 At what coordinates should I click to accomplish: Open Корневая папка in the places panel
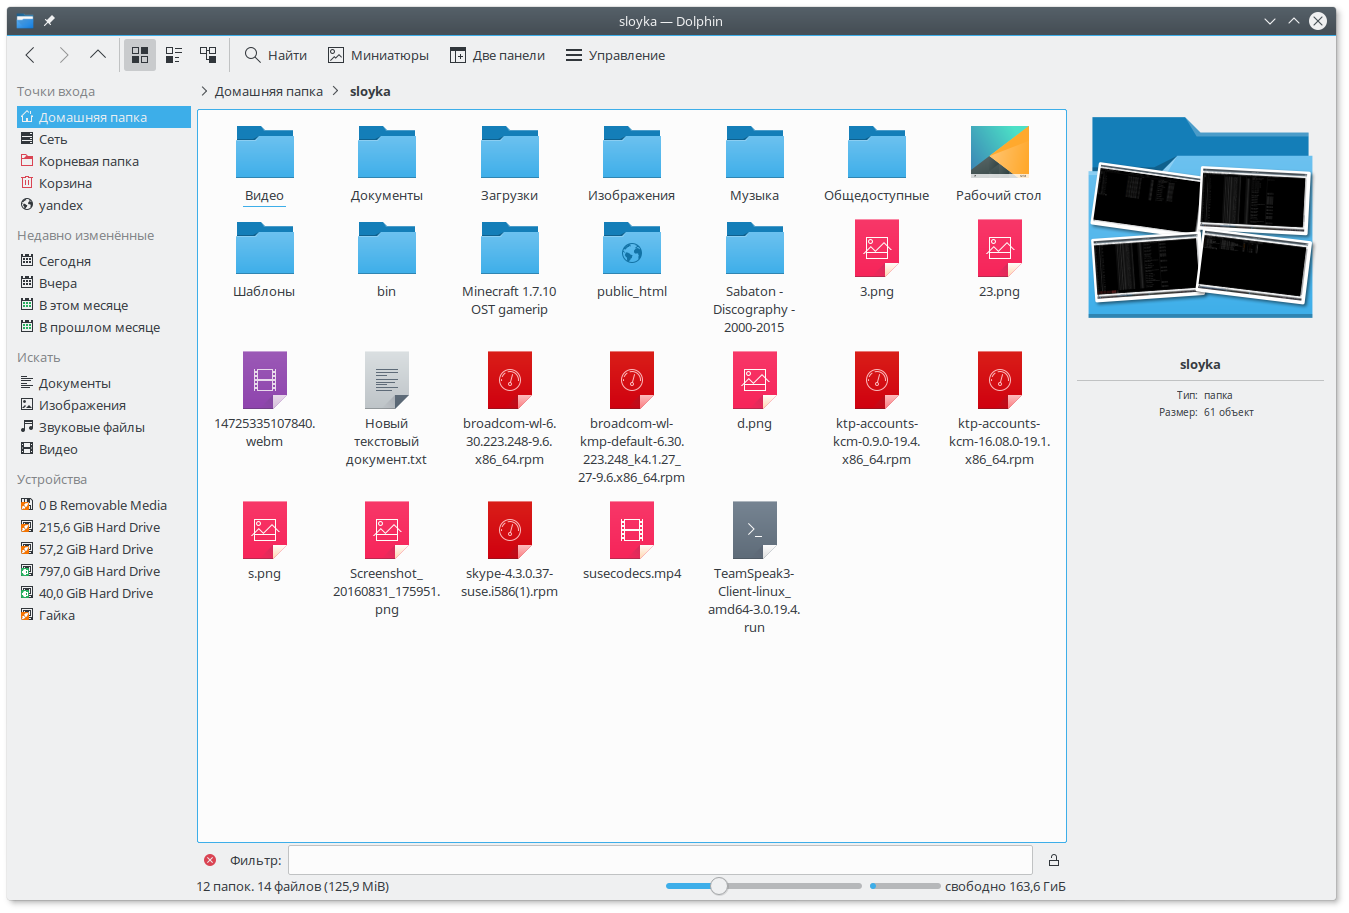pyautogui.click(x=104, y=161)
